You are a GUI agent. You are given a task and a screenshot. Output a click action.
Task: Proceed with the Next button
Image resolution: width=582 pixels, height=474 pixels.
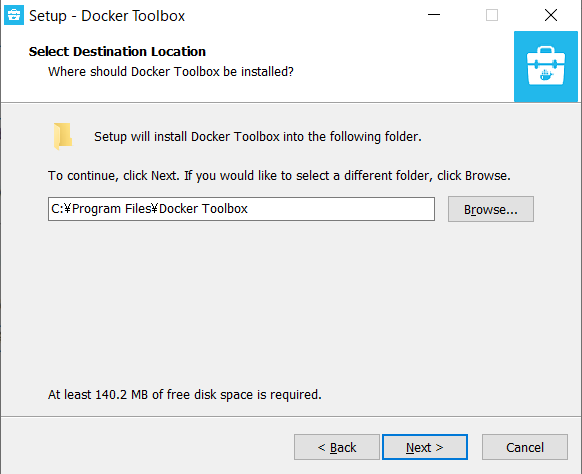[x=425, y=447]
